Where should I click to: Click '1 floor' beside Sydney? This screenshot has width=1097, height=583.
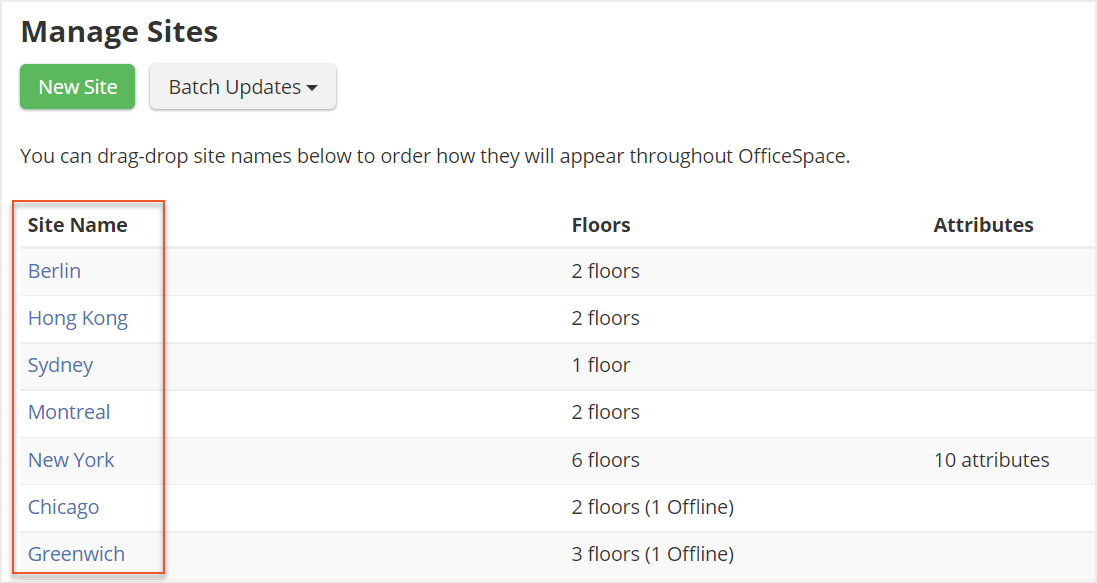coord(601,364)
